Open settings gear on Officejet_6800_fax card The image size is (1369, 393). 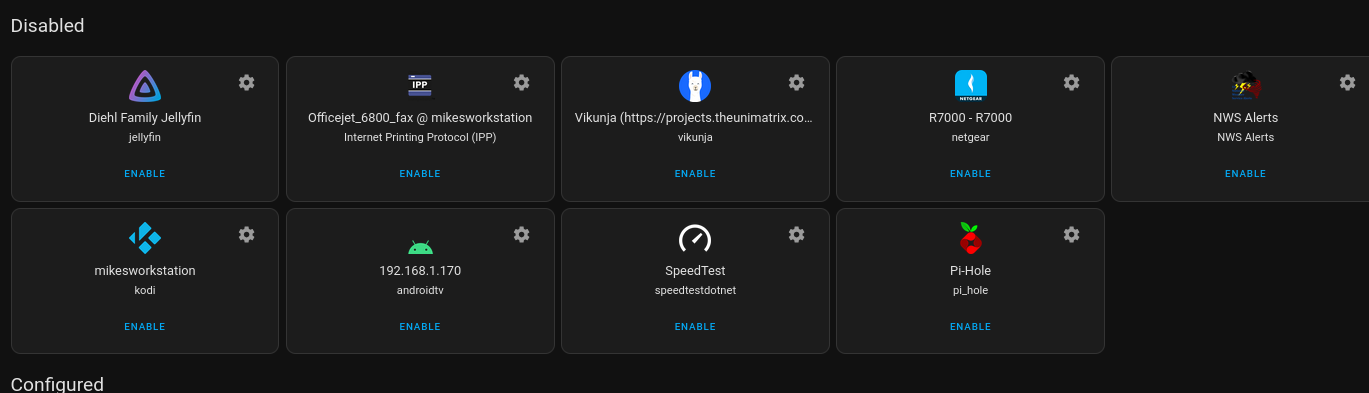pyautogui.click(x=521, y=82)
